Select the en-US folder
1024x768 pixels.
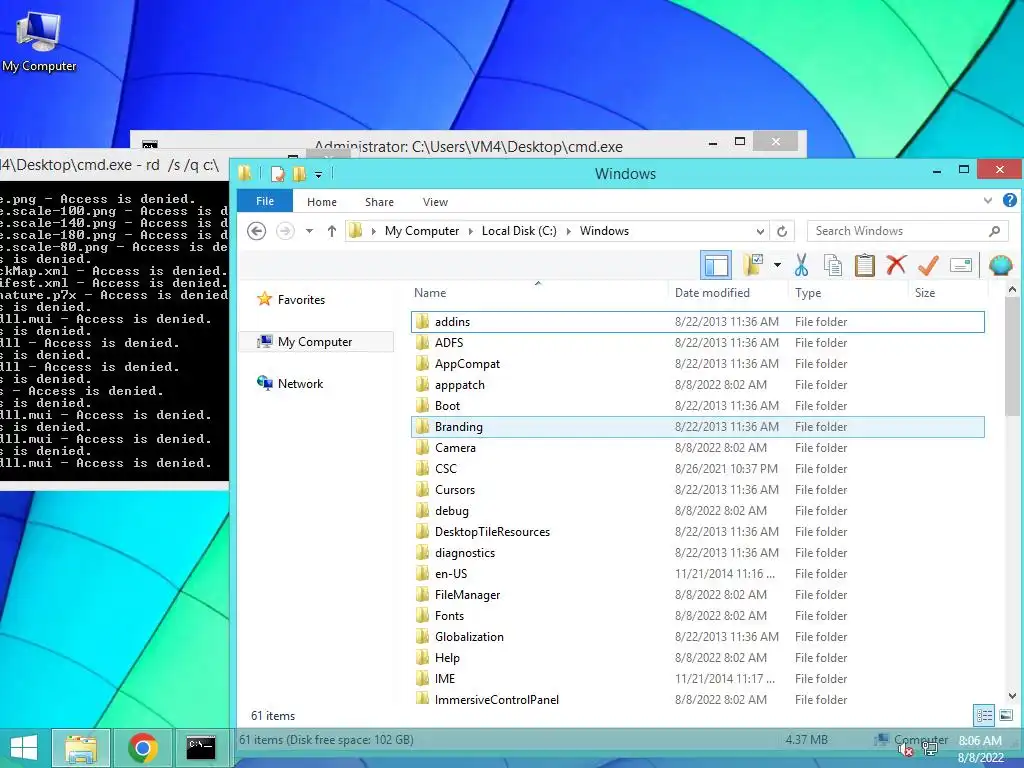[697, 573]
